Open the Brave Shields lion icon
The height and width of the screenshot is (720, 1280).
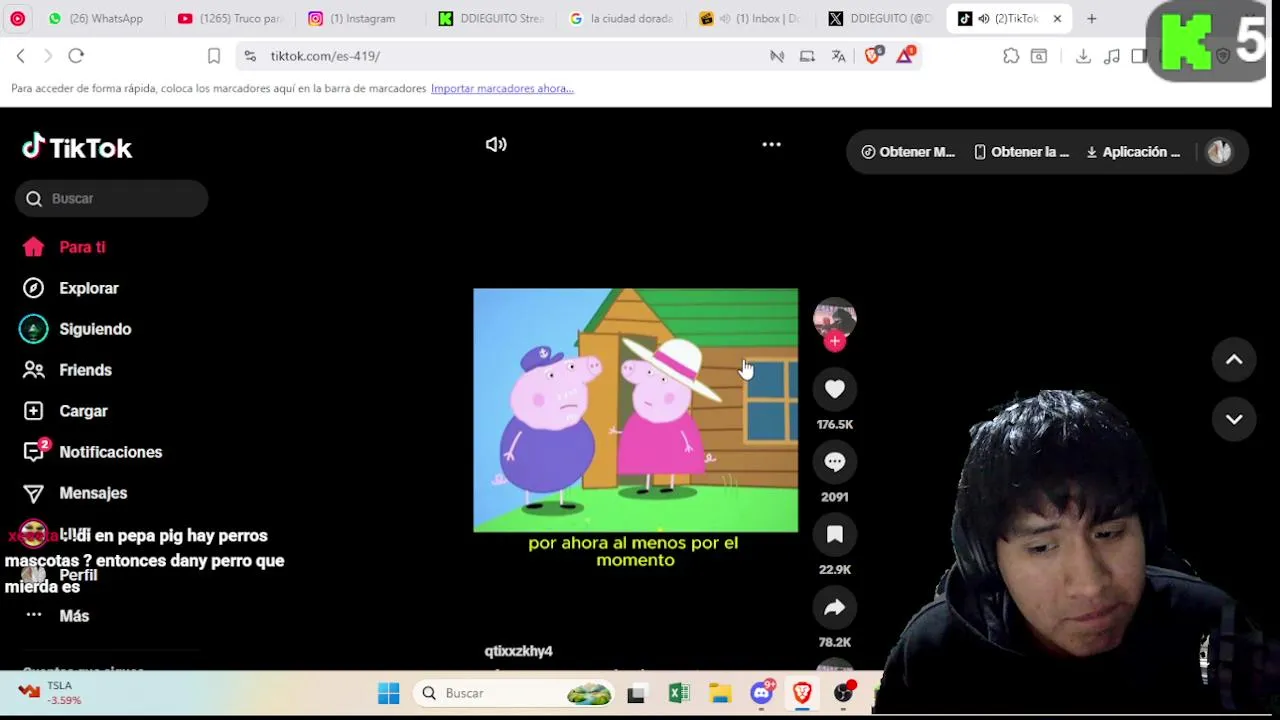point(872,56)
